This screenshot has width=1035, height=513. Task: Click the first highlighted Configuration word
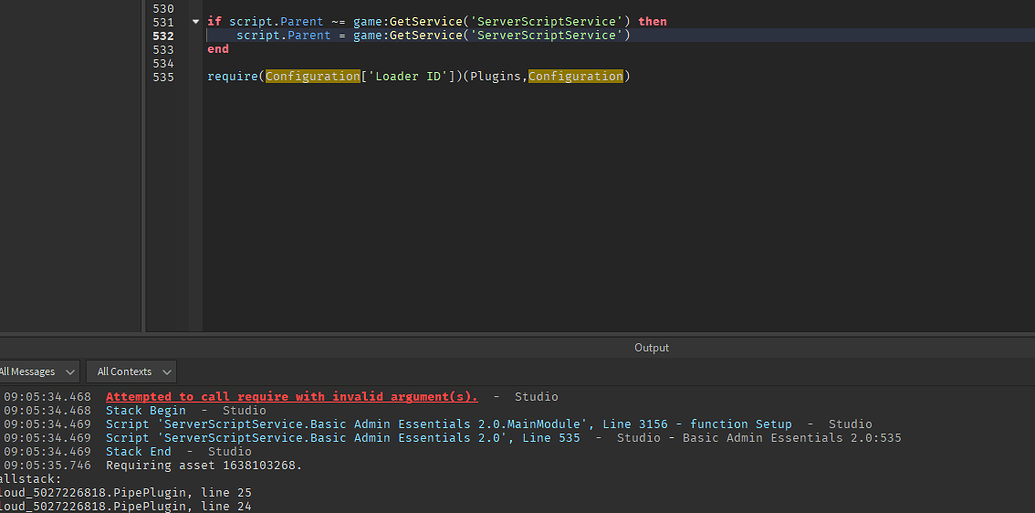point(313,77)
